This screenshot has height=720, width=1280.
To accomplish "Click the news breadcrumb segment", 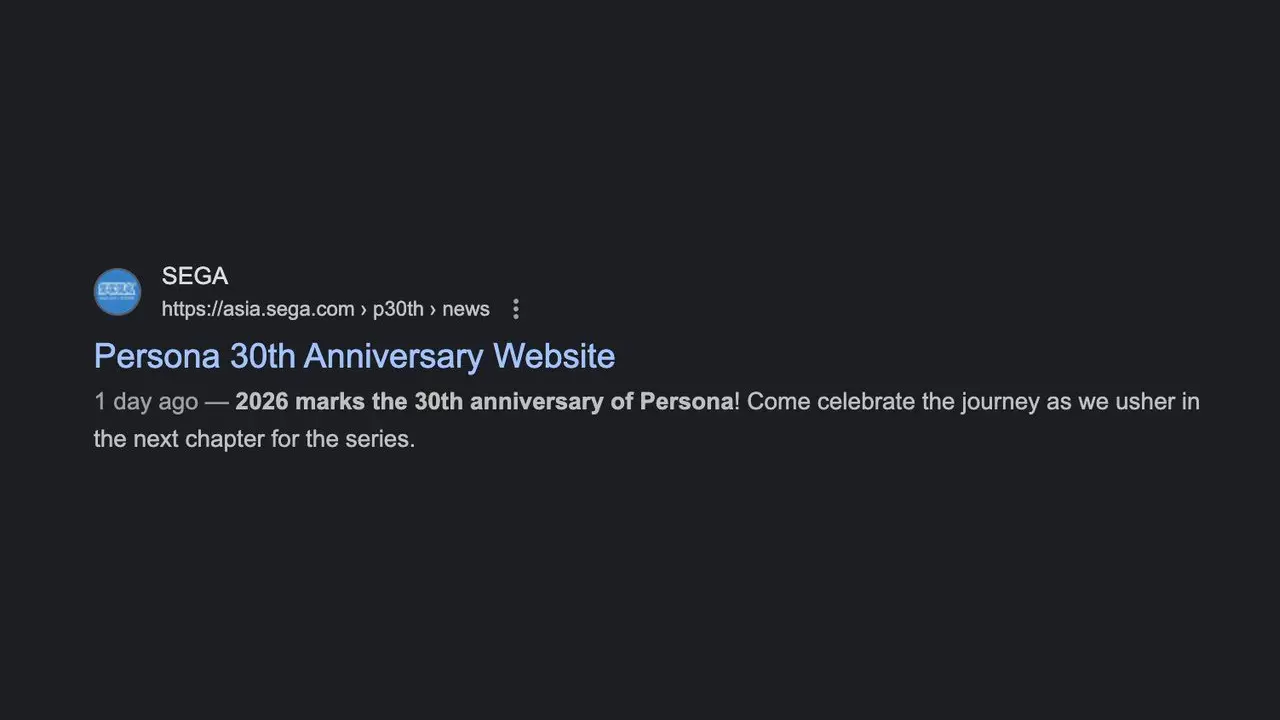I will click(466, 309).
